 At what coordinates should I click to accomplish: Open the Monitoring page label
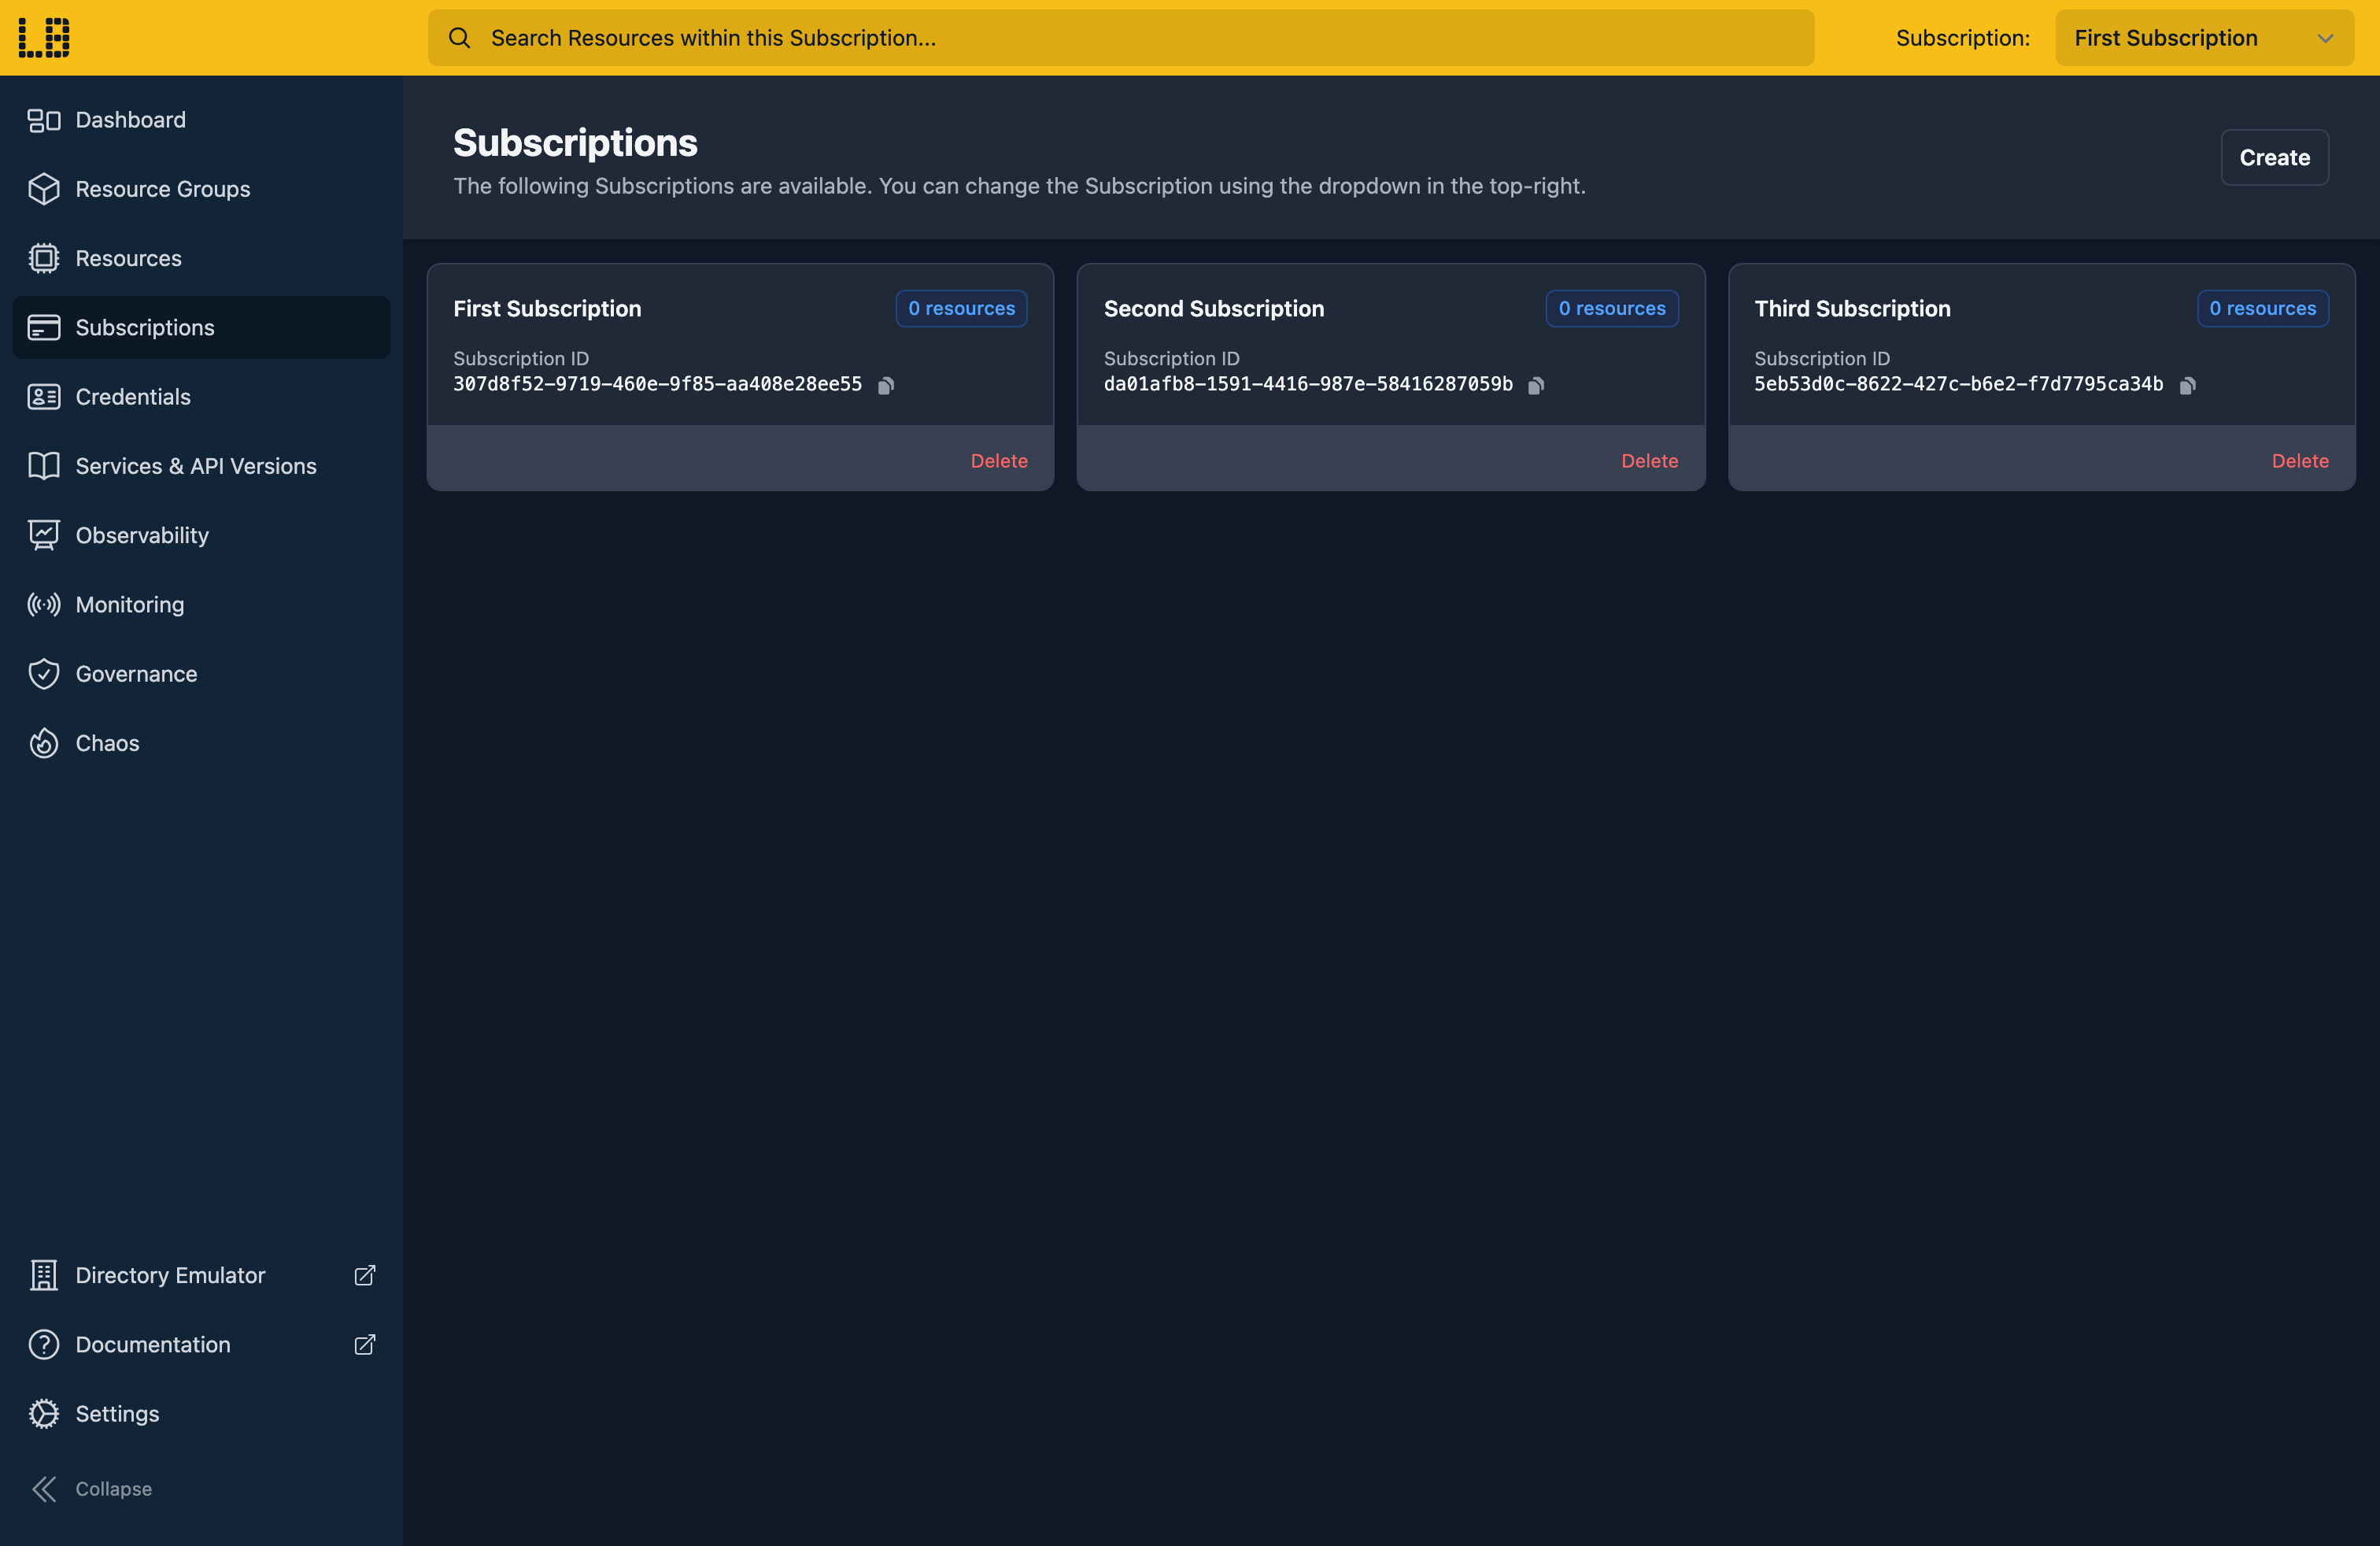[130, 605]
